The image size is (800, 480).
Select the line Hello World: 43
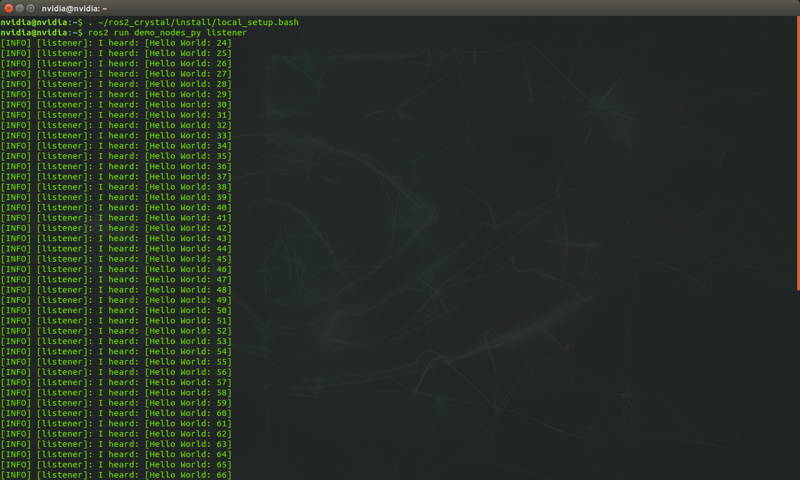[116, 238]
